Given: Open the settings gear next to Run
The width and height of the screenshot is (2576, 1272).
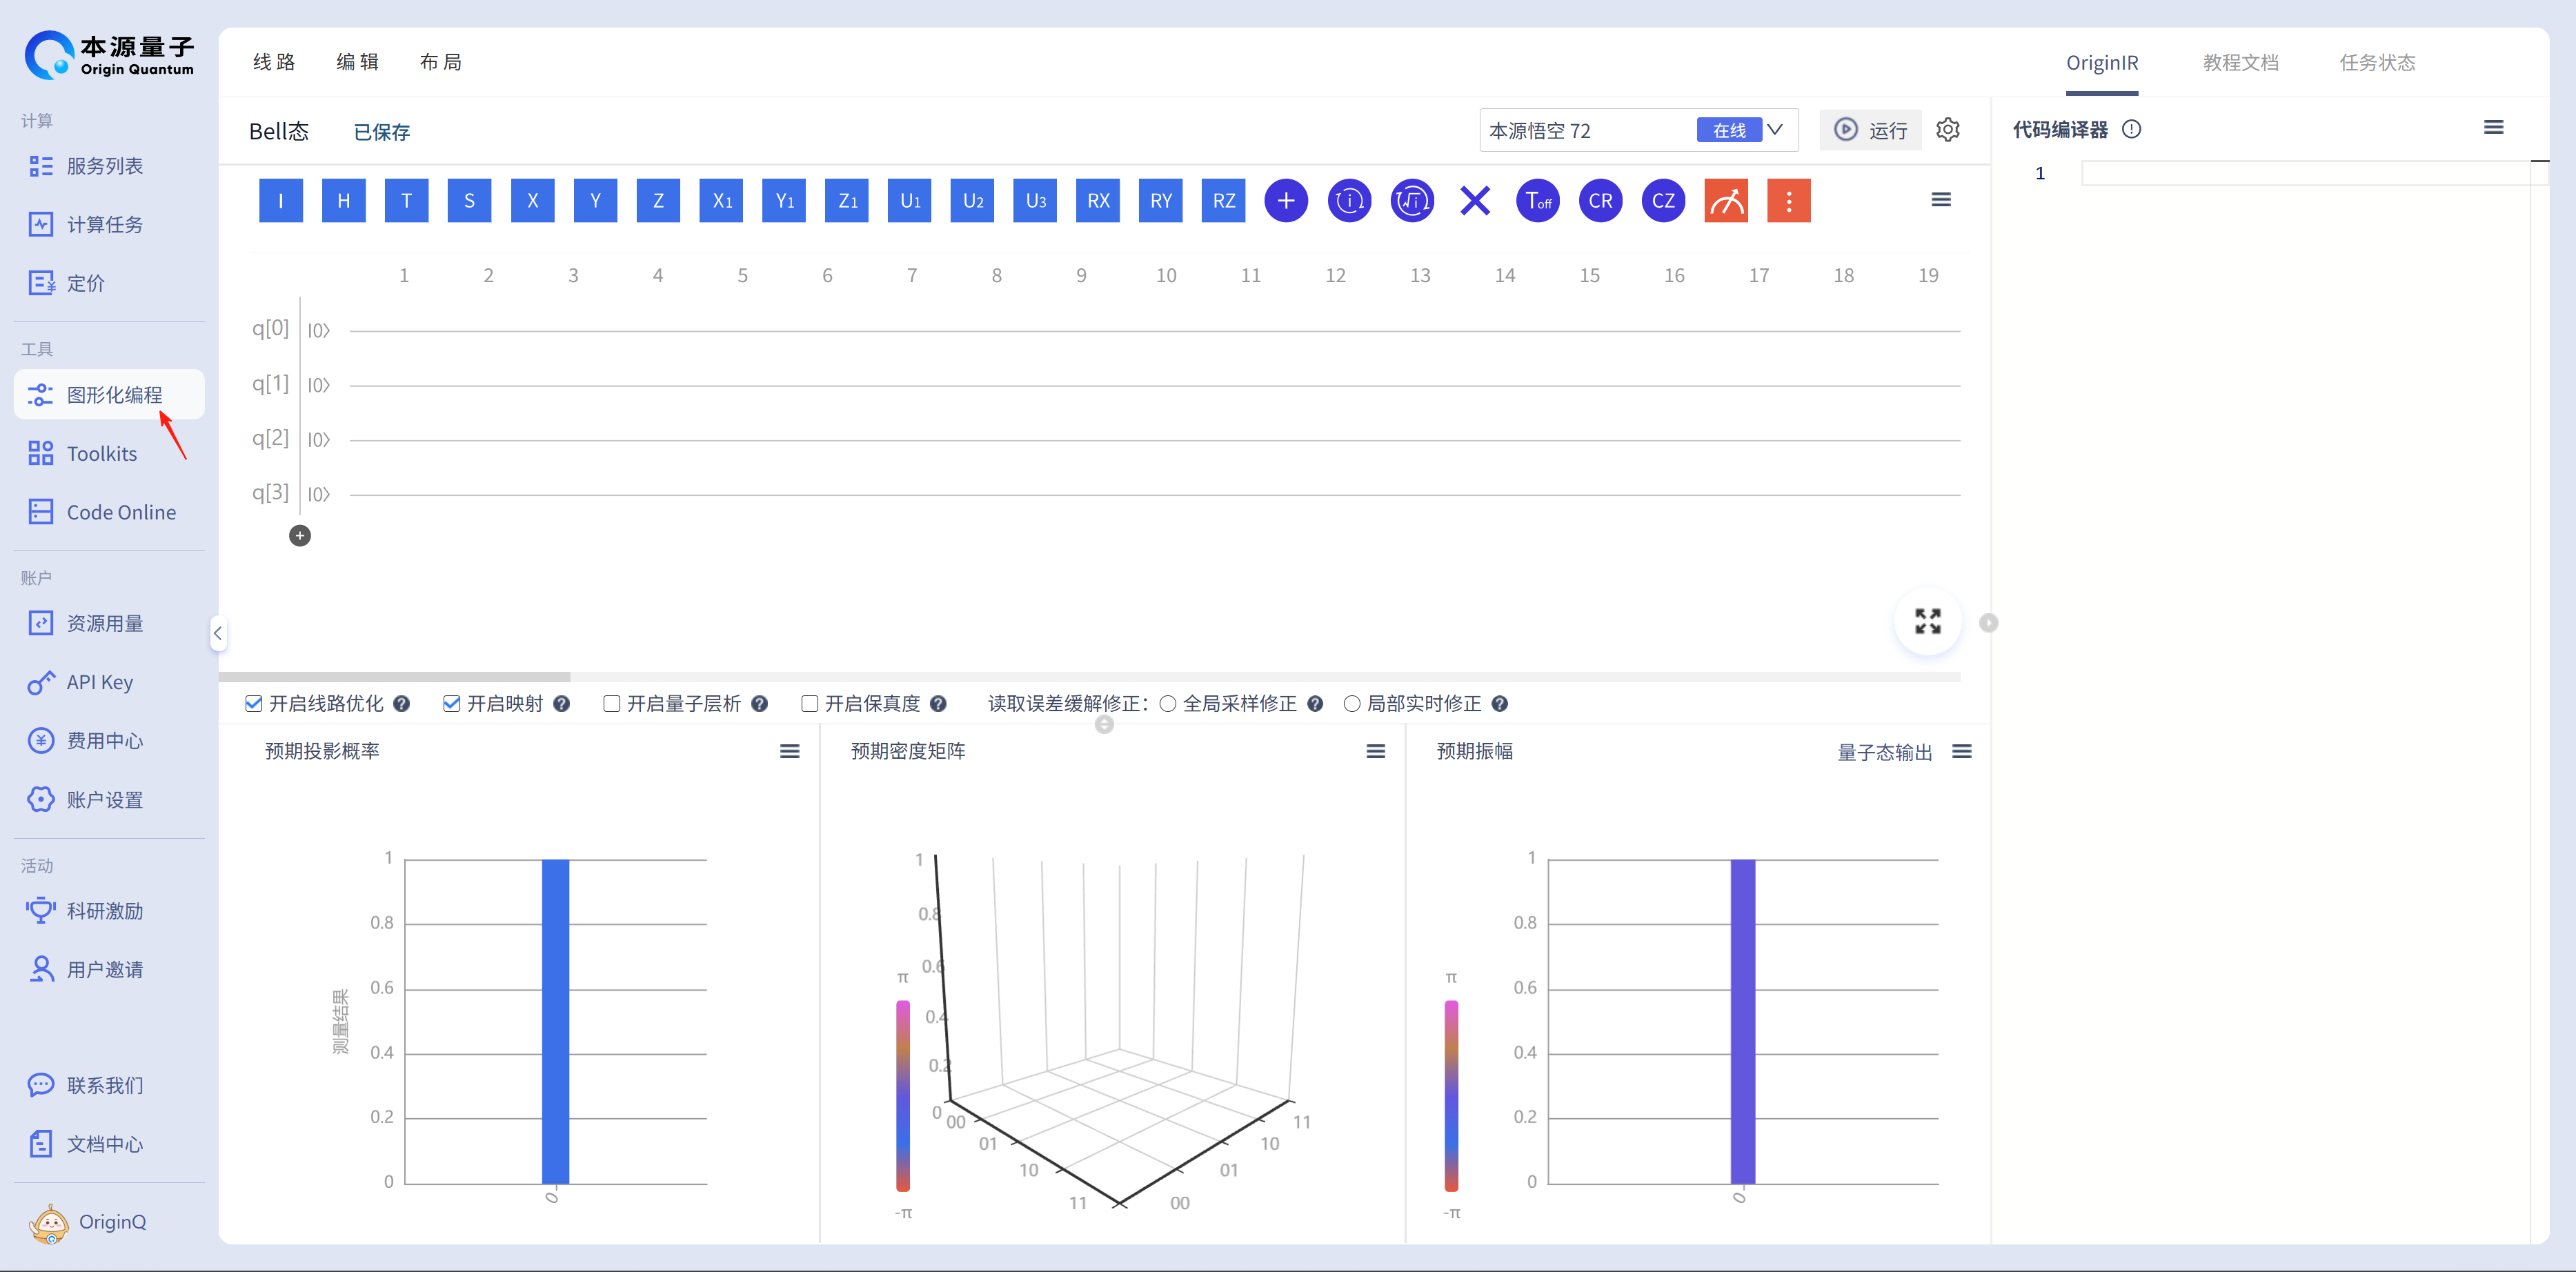Looking at the screenshot, I should [x=1948, y=130].
